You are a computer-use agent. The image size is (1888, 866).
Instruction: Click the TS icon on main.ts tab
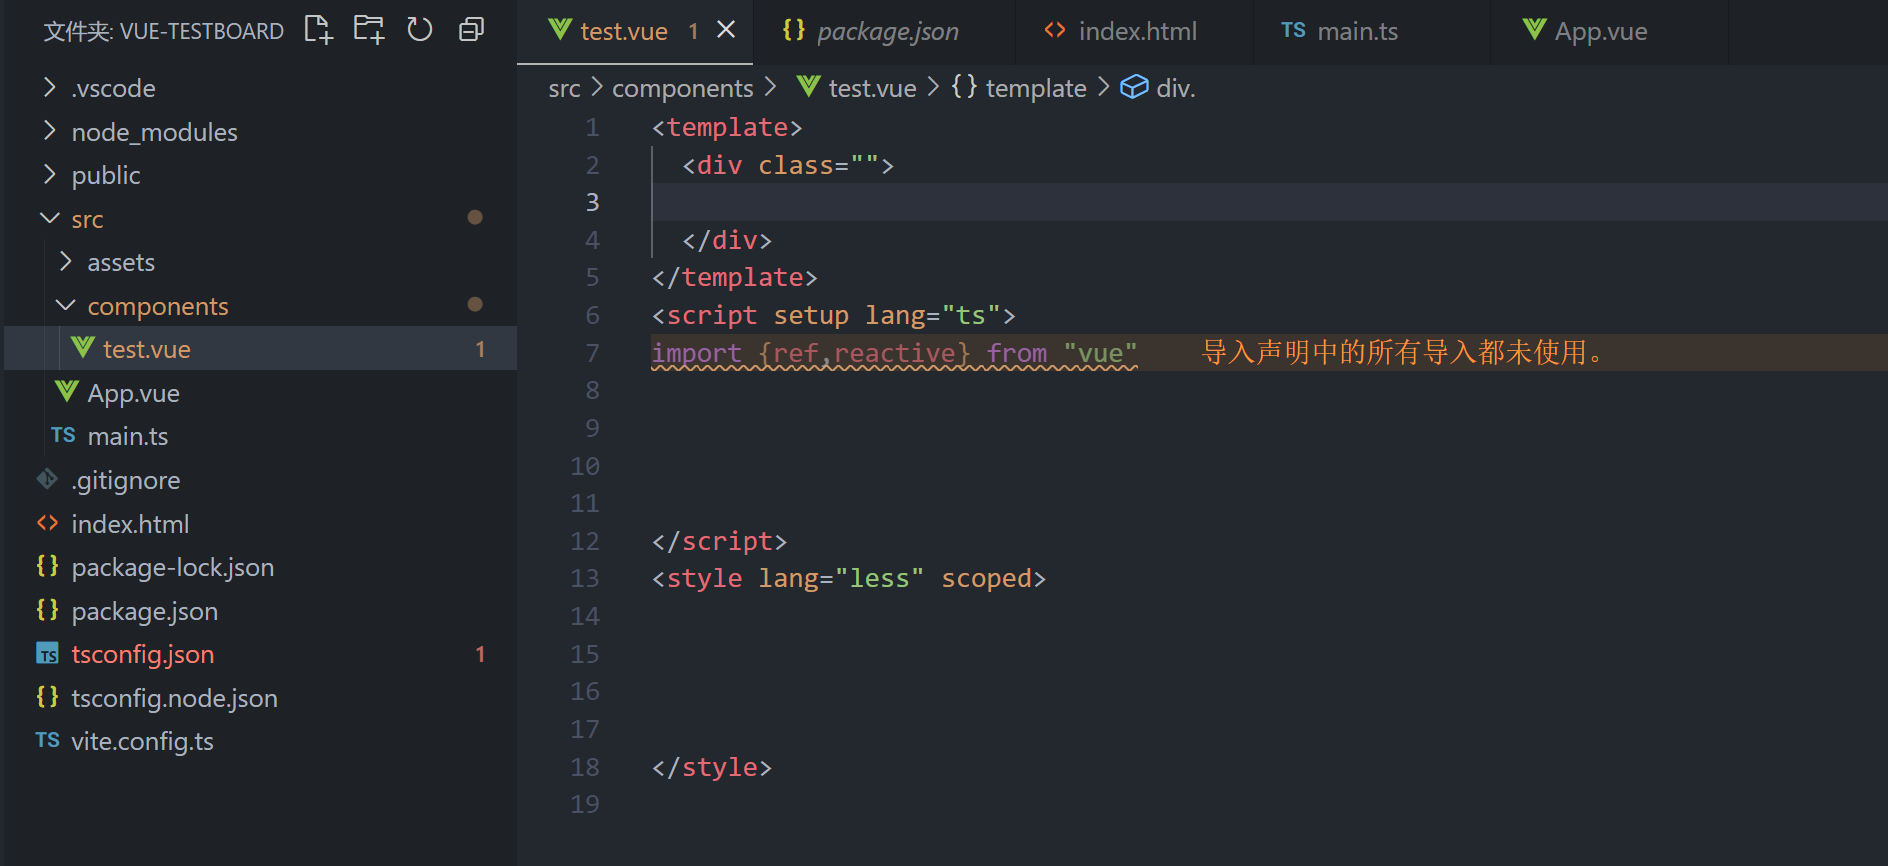click(x=1293, y=30)
